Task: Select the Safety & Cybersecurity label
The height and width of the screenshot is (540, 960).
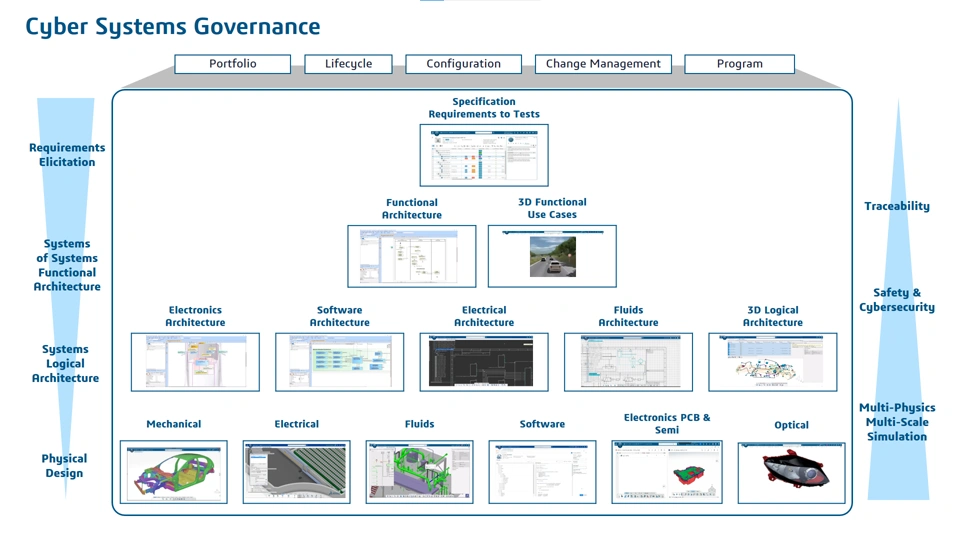Action: [x=897, y=300]
